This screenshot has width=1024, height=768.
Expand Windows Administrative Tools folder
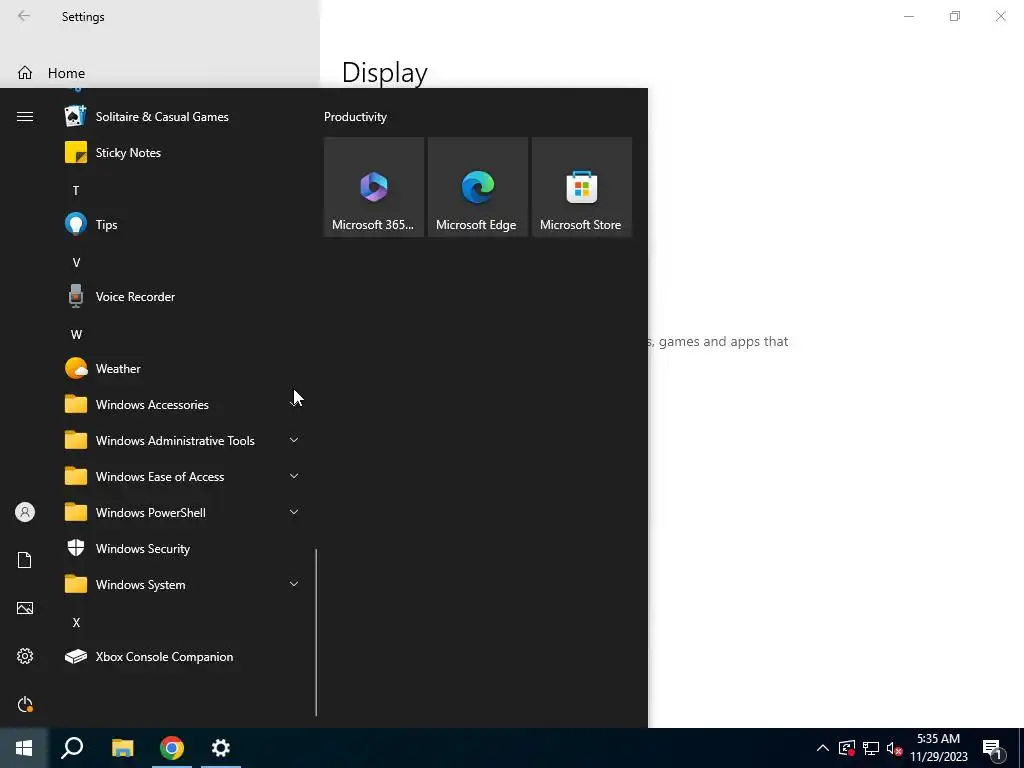point(182,441)
